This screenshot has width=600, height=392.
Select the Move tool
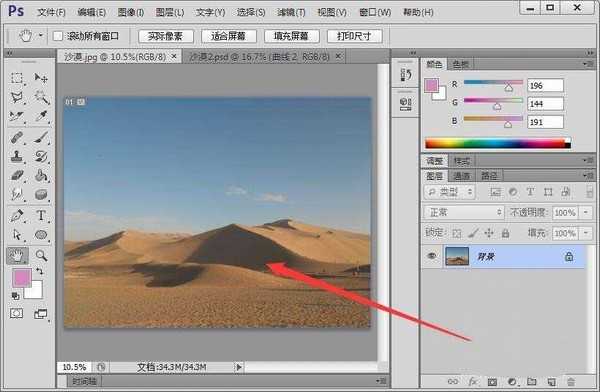(41, 78)
